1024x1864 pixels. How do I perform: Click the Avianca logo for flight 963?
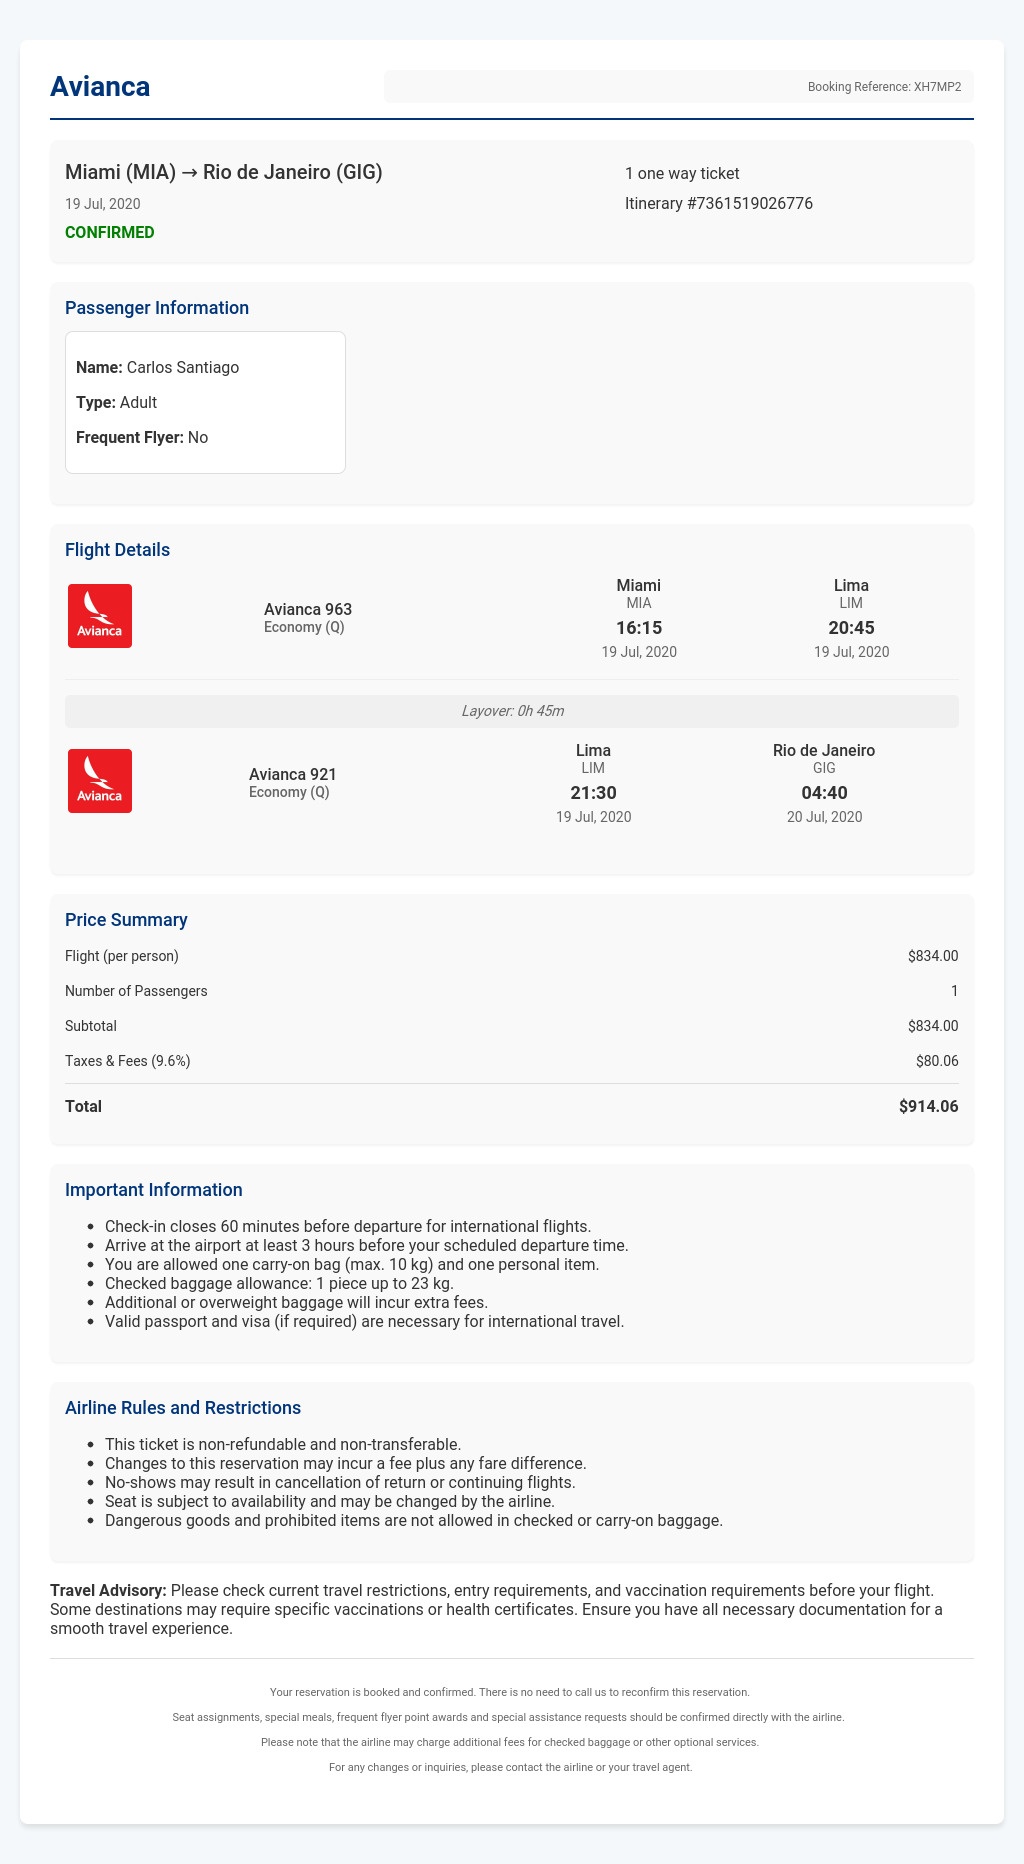point(100,616)
